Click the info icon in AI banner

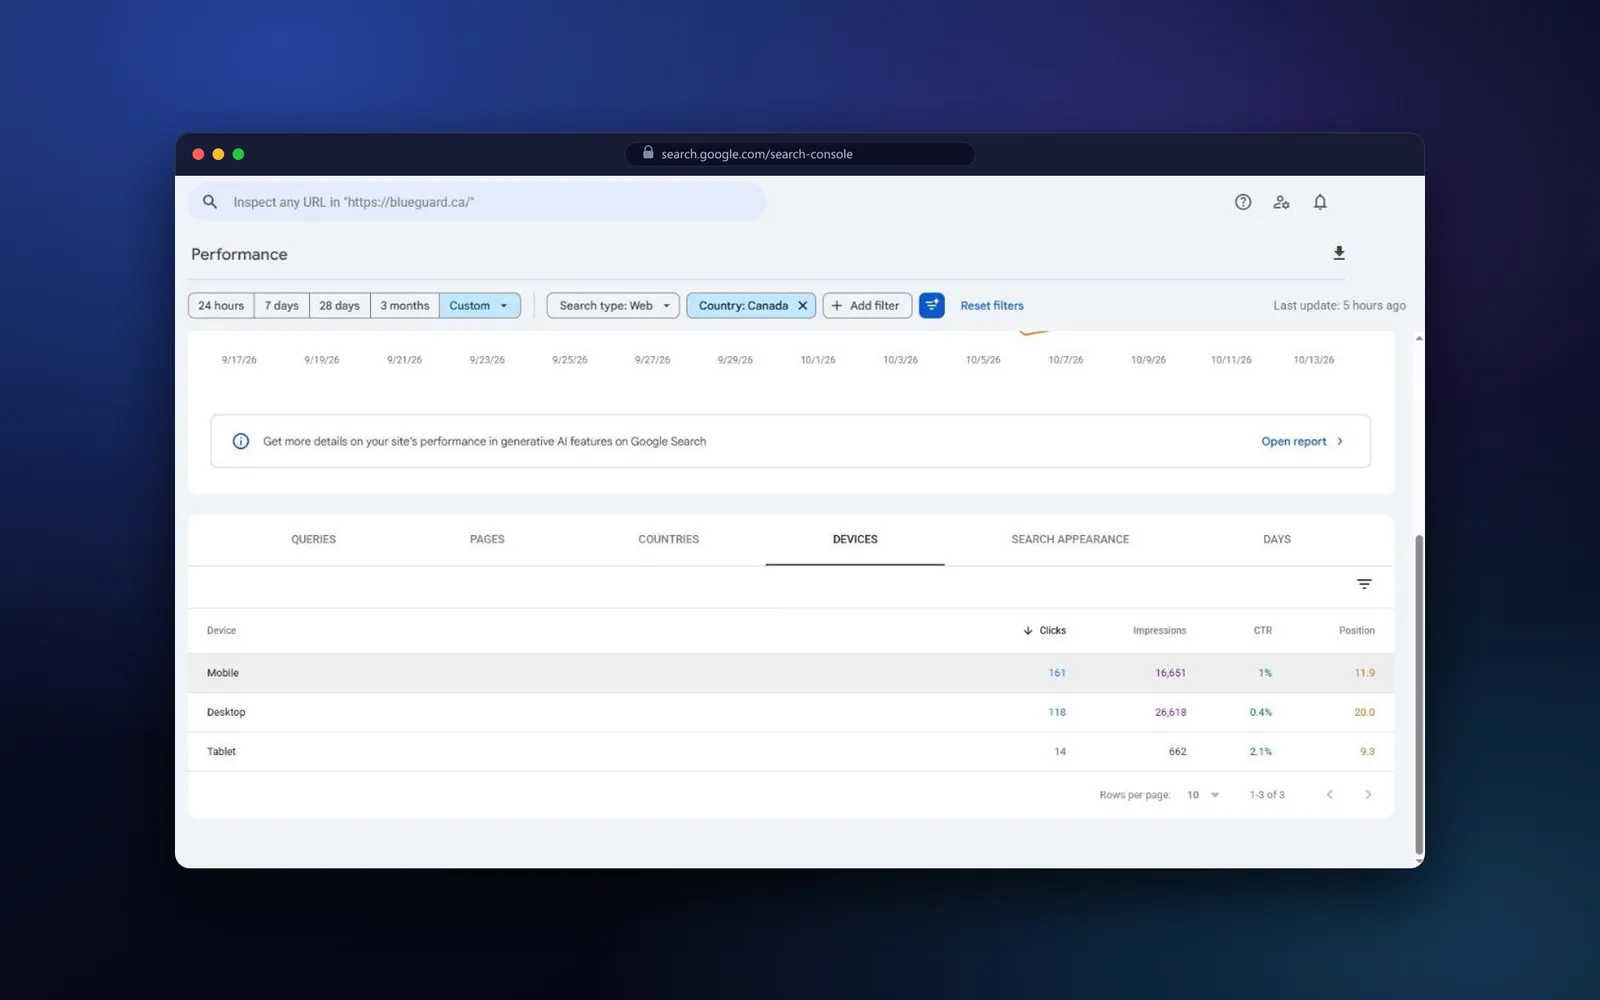tap(241, 441)
